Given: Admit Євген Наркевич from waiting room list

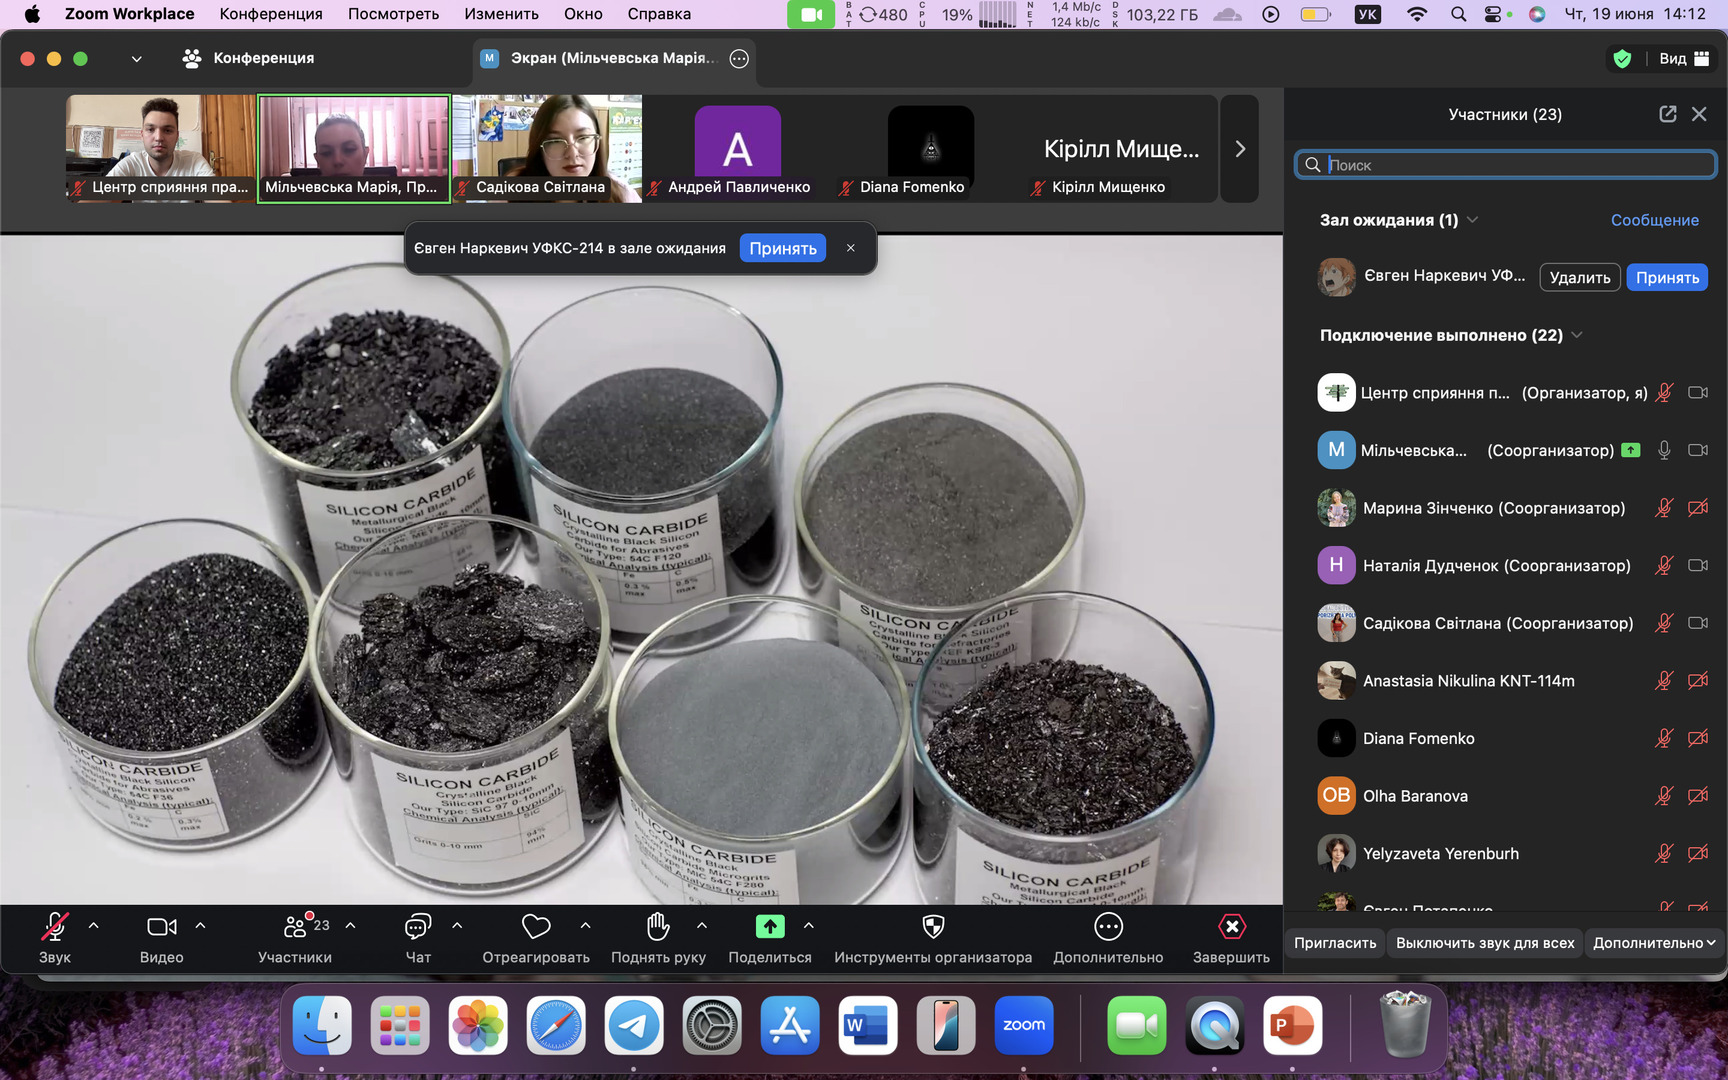Looking at the screenshot, I should tap(1666, 277).
